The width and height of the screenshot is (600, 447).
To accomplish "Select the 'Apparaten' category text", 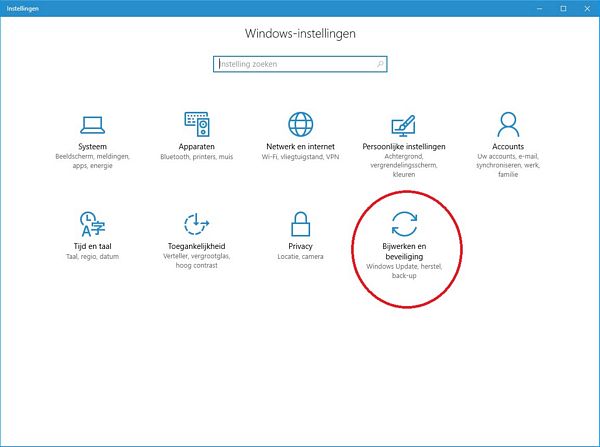I will (197, 146).
